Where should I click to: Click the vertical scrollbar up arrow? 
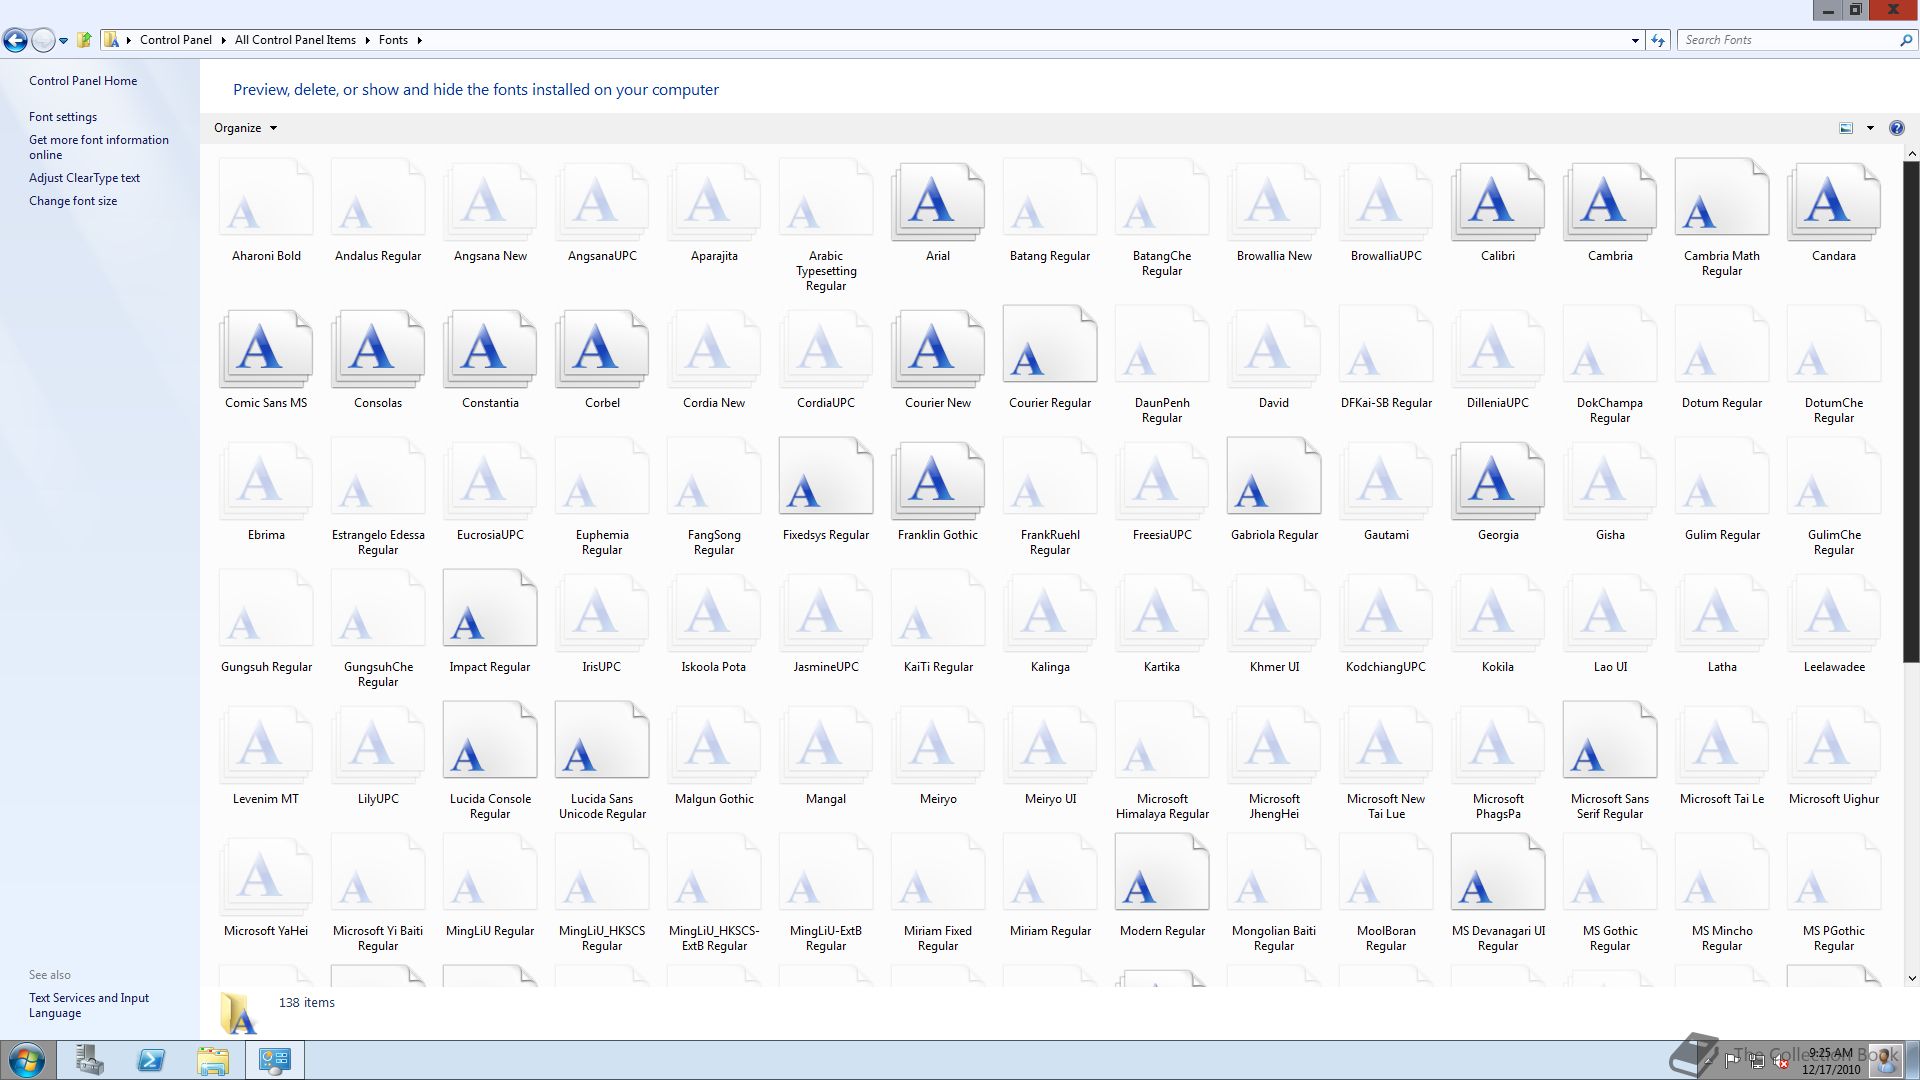pyautogui.click(x=1911, y=154)
